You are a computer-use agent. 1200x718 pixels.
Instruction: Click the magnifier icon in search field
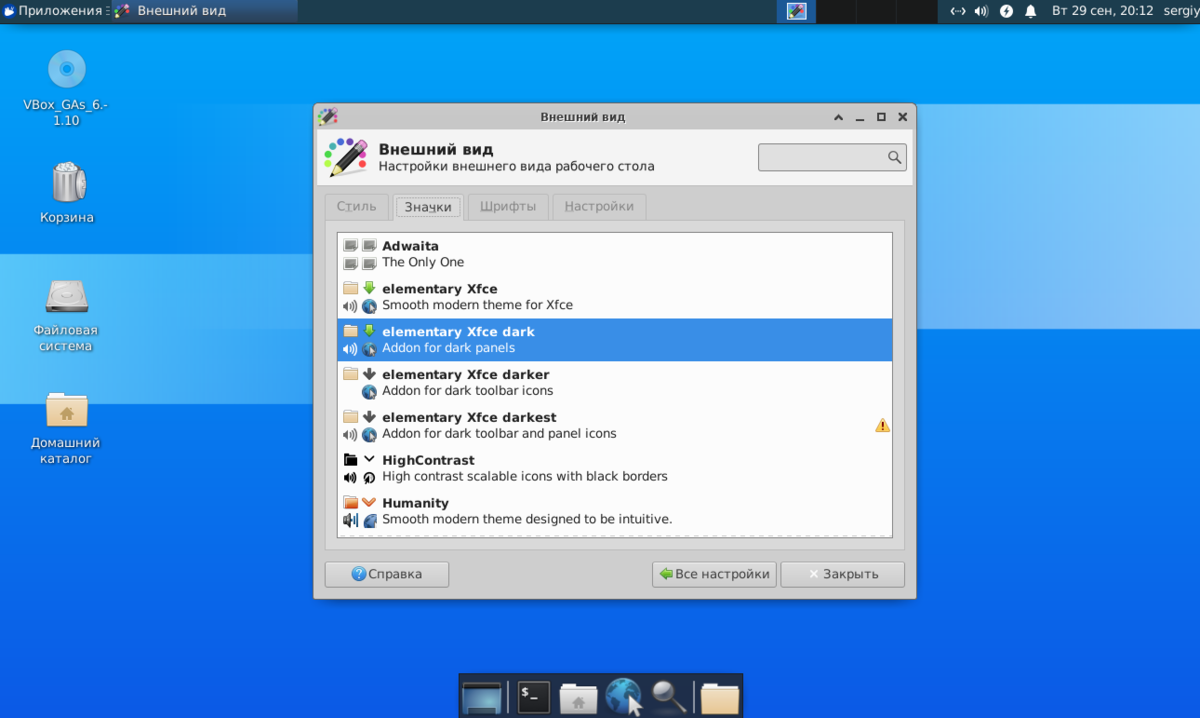894,157
